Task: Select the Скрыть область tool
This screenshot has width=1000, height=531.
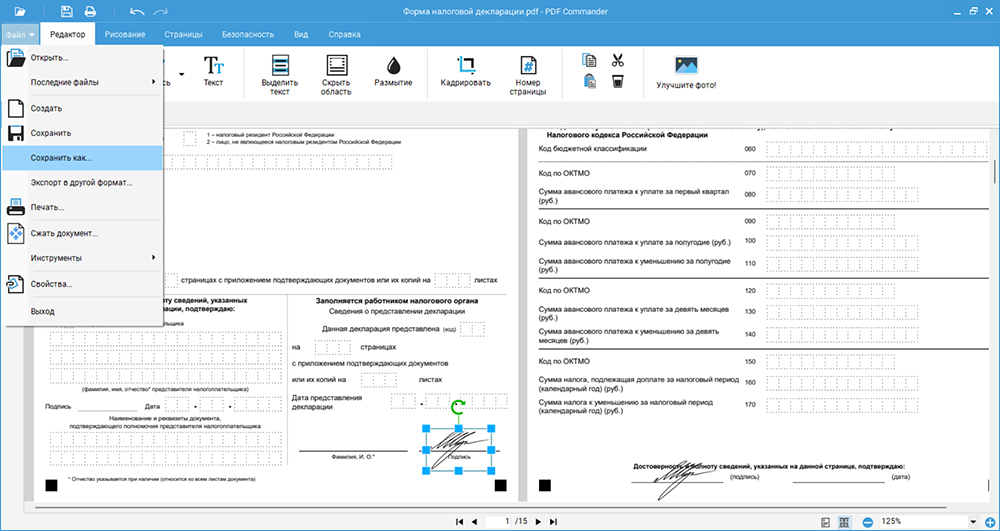Action: 337,74
